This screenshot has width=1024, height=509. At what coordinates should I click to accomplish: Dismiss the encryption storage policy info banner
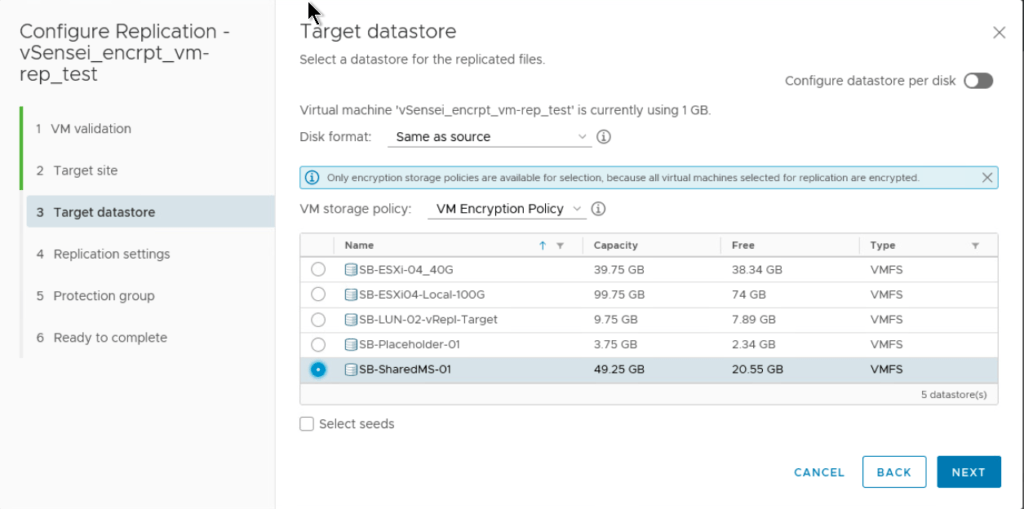pyautogui.click(x=987, y=178)
